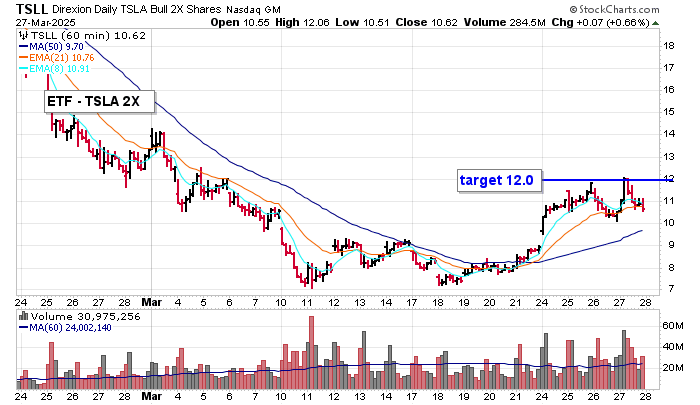Click the 40M volume axis label

pos(673,347)
